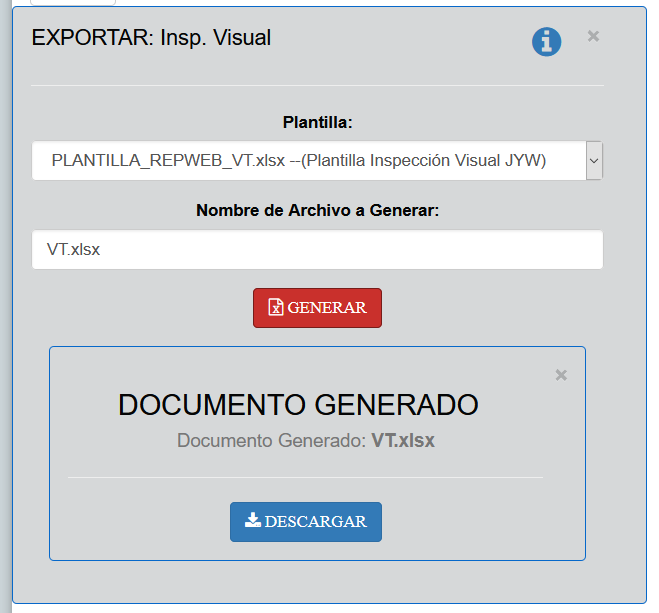Close the EXPORTAR dialog with the X
Image resolution: width=659 pixels, height=613 pixels.
click(x=593, y=36)
